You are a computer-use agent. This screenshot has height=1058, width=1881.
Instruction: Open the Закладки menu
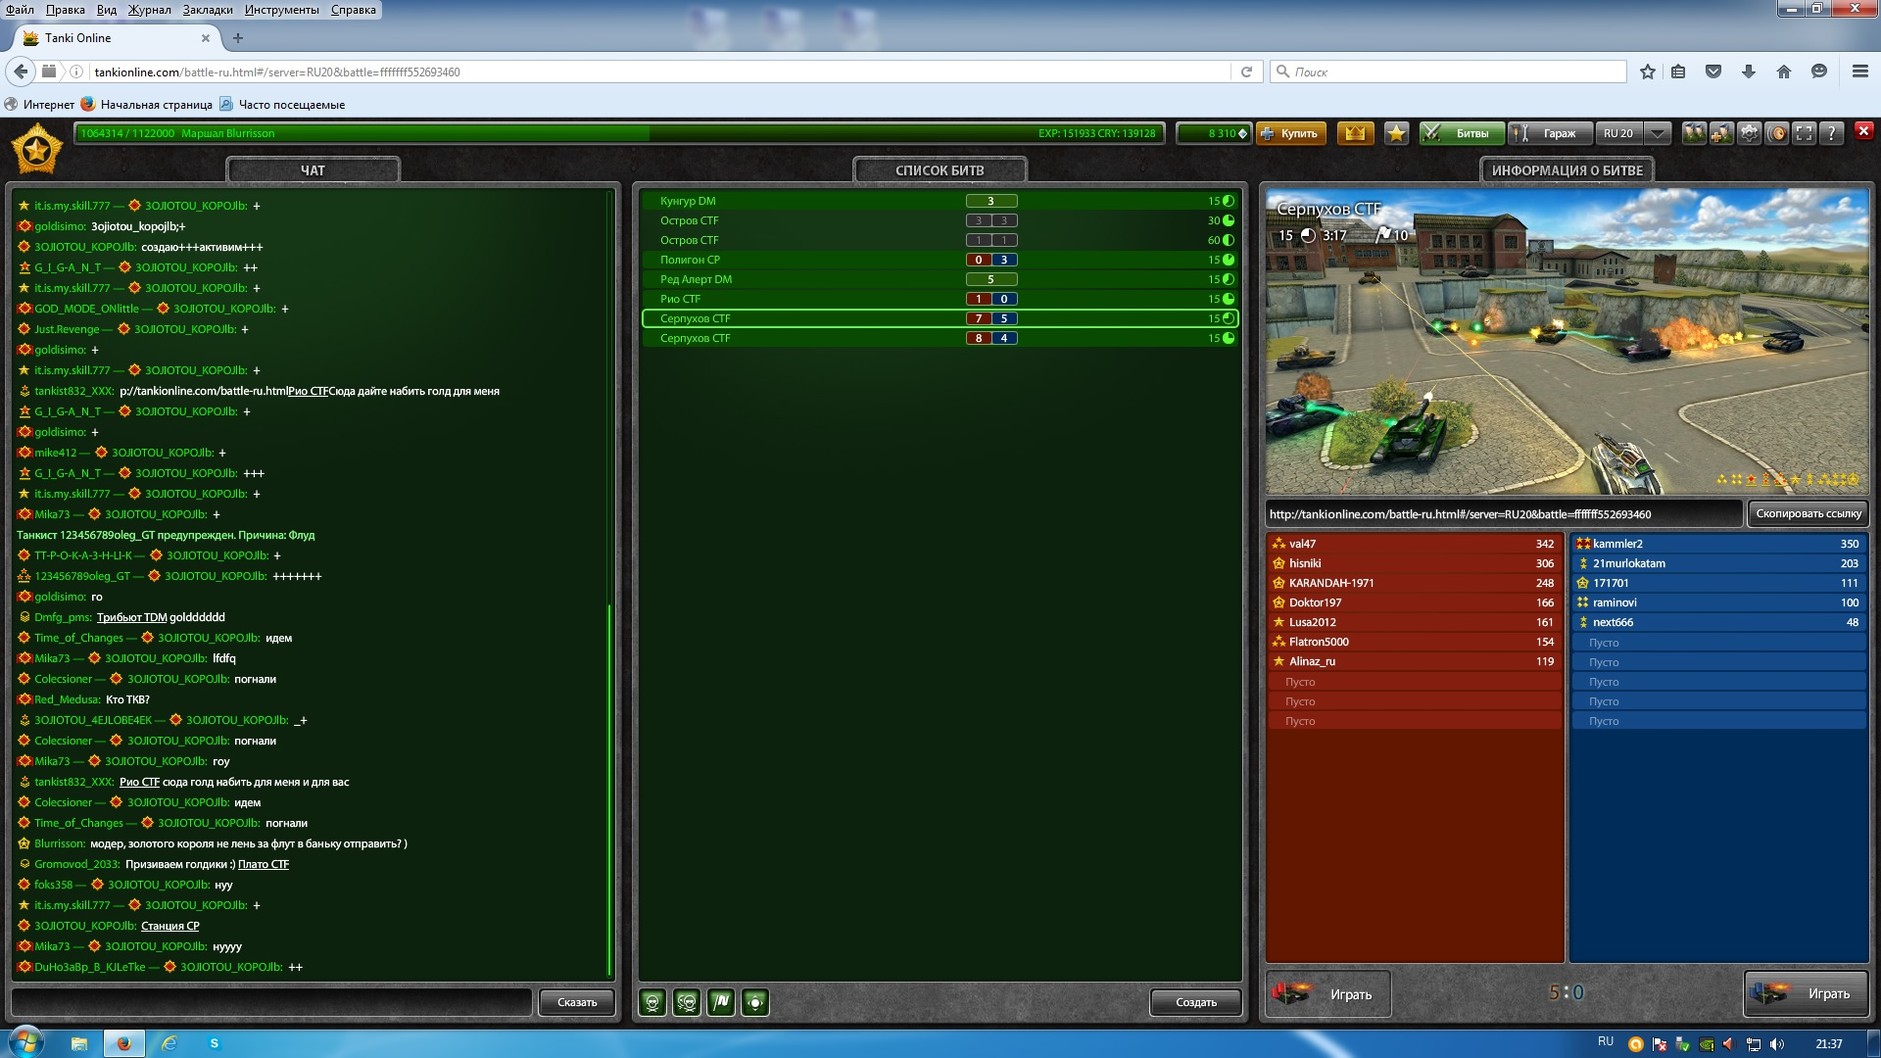[x=207, y=9]
